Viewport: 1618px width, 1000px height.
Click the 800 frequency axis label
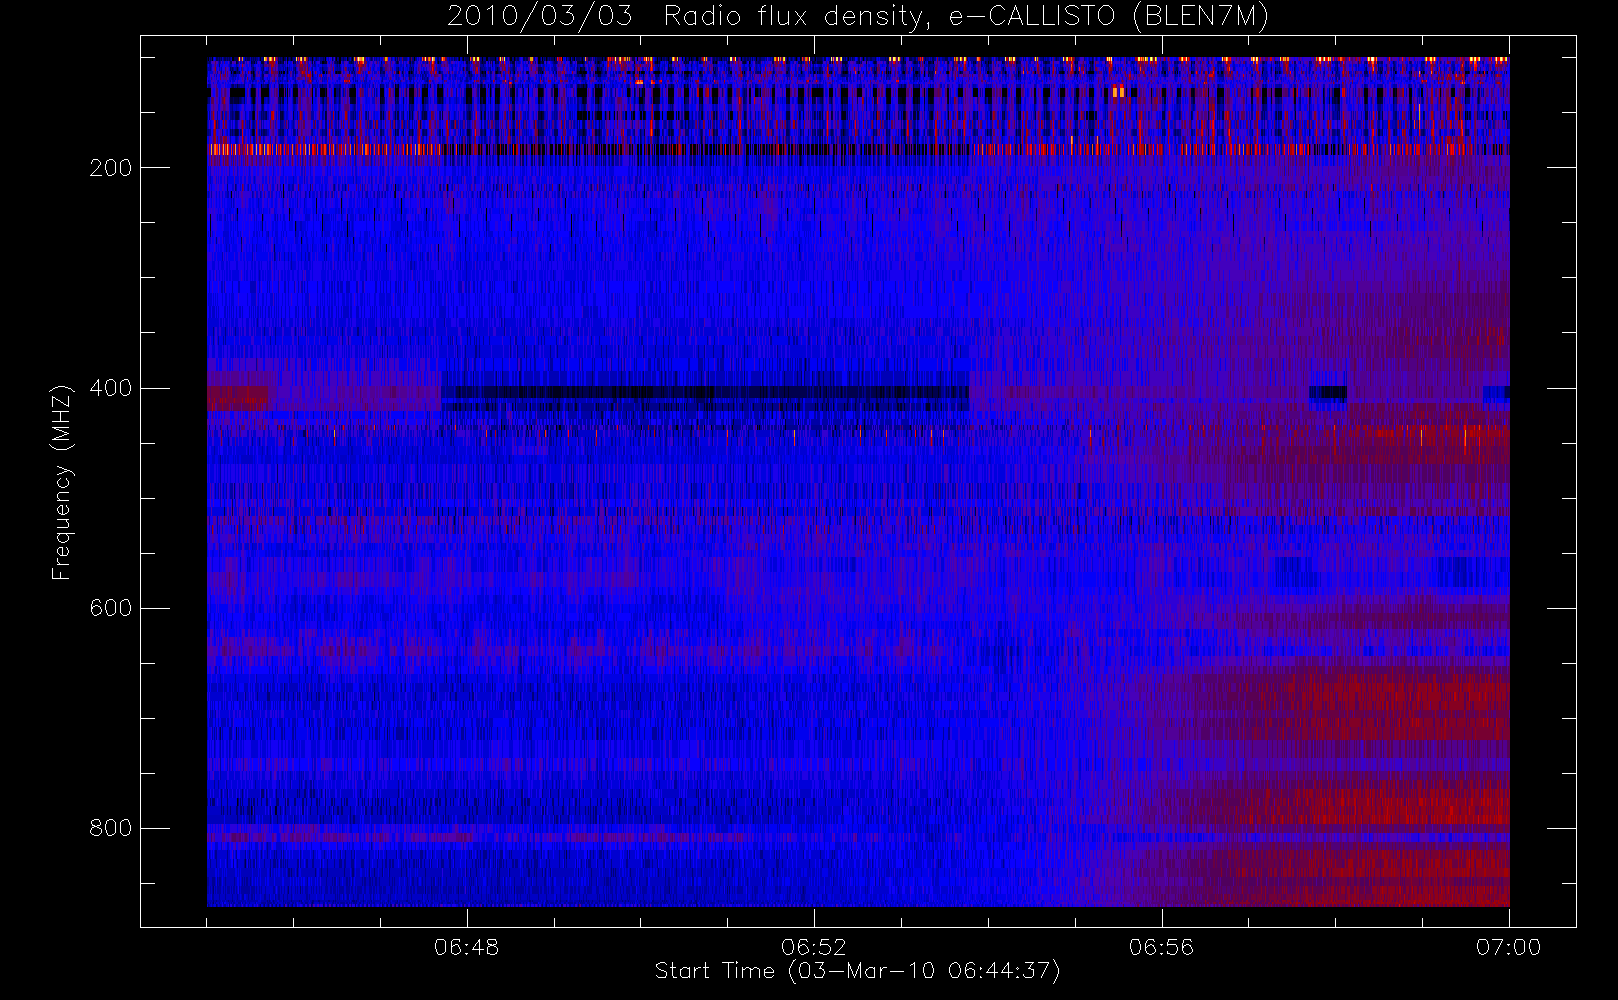click(x=110, y=828)
